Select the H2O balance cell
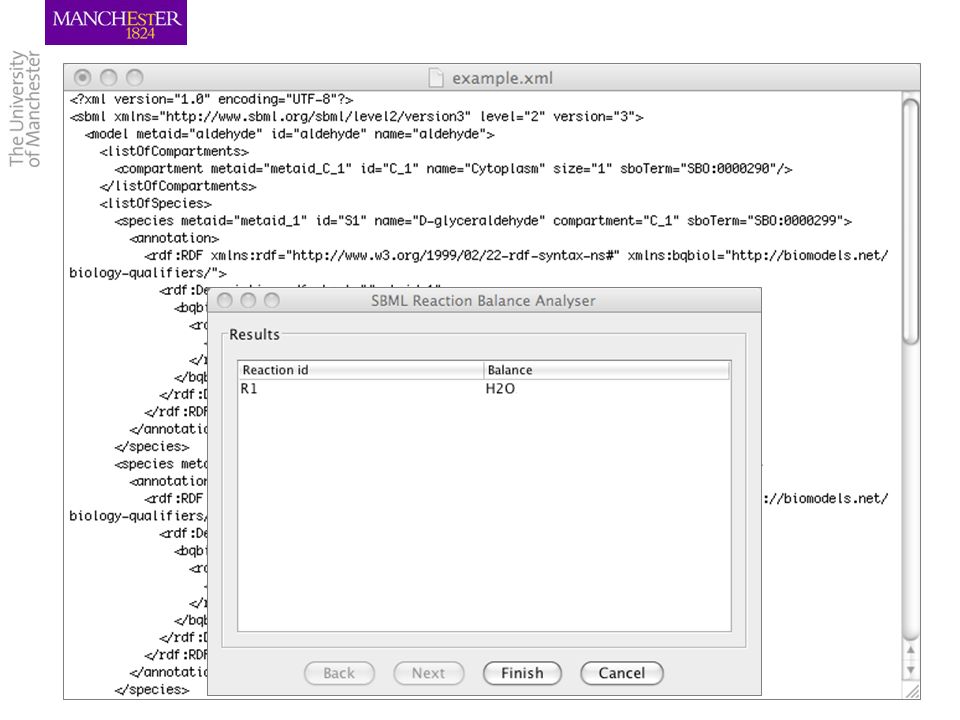Screen dimensions: 960x720 tap(500, 389)
